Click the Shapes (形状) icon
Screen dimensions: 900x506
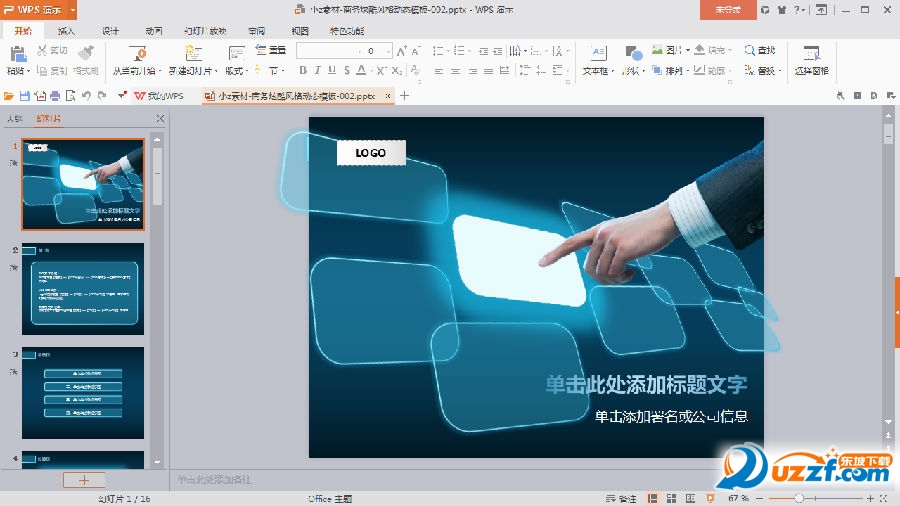tap(634, 54)
